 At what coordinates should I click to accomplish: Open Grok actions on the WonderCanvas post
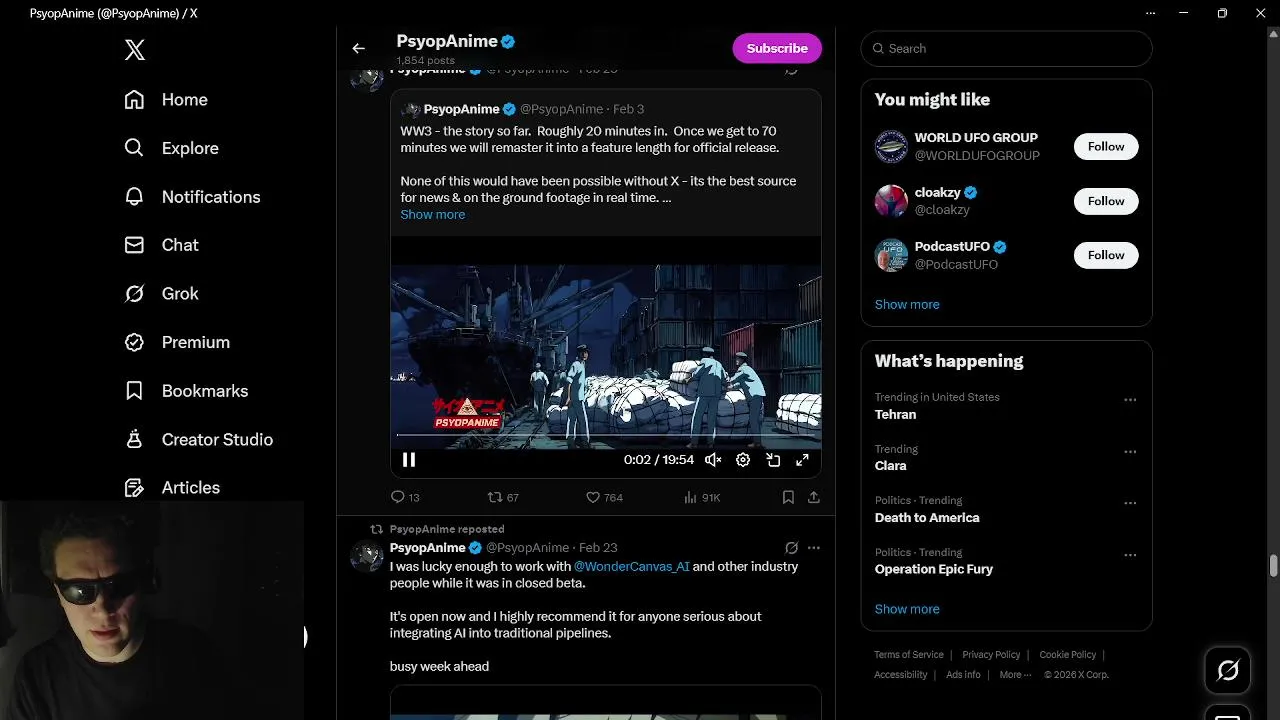791,548
